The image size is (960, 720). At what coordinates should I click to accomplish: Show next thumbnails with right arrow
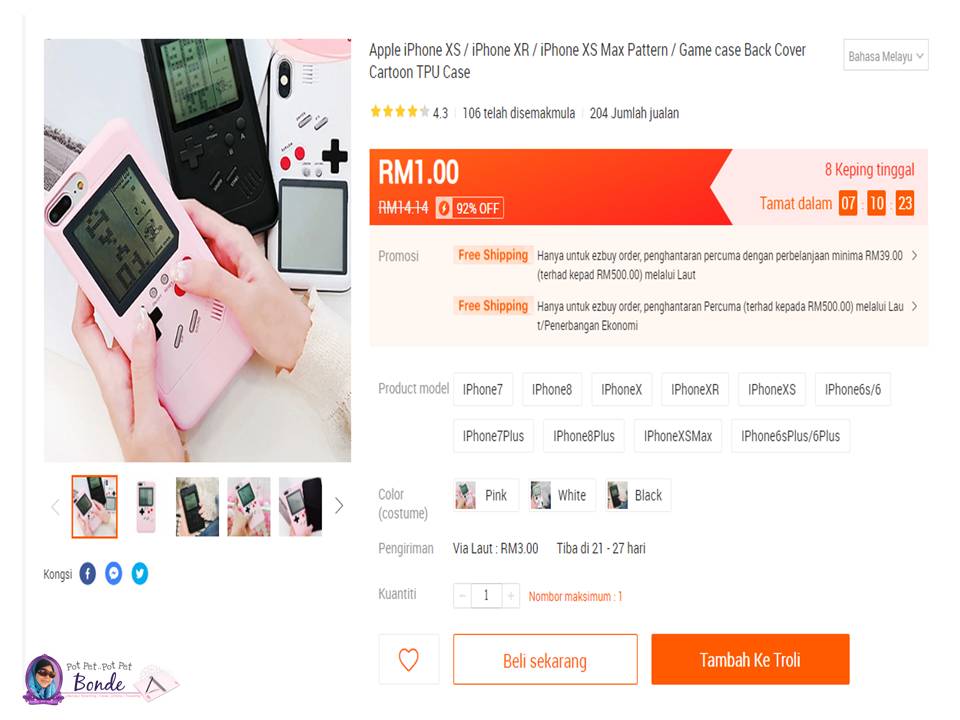coord(339,506)
